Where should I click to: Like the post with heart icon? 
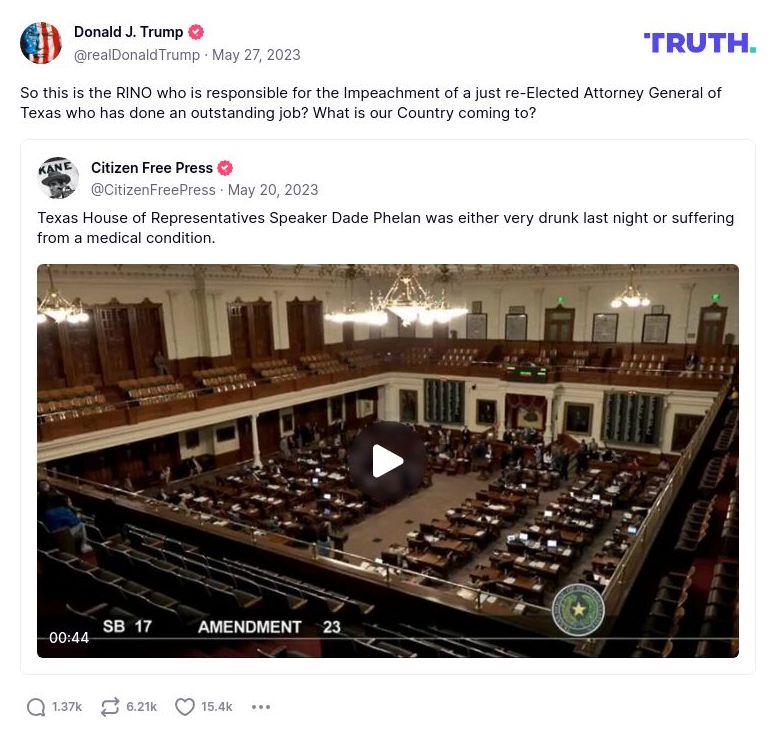[x=185, y=707]
